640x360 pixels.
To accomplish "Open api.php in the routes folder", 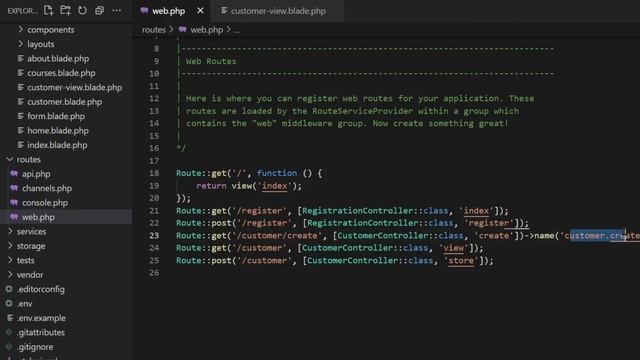I will [x=36, y=174].
